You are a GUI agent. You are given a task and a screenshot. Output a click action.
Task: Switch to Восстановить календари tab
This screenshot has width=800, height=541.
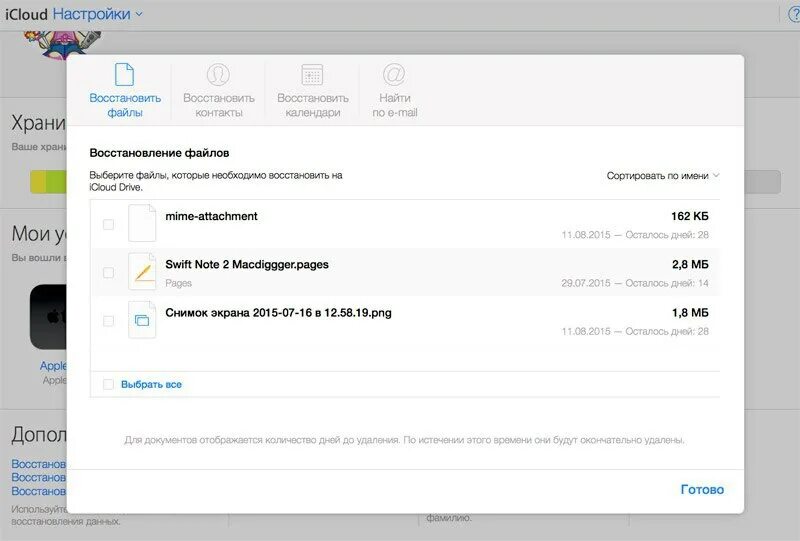click(312, 91)
